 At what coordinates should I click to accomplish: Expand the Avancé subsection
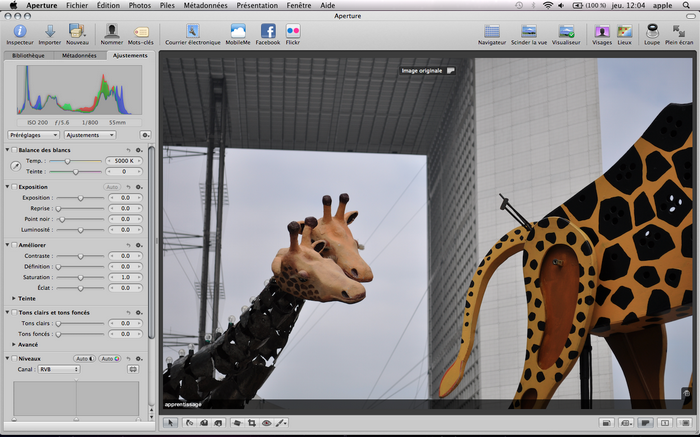pos(14,345)
